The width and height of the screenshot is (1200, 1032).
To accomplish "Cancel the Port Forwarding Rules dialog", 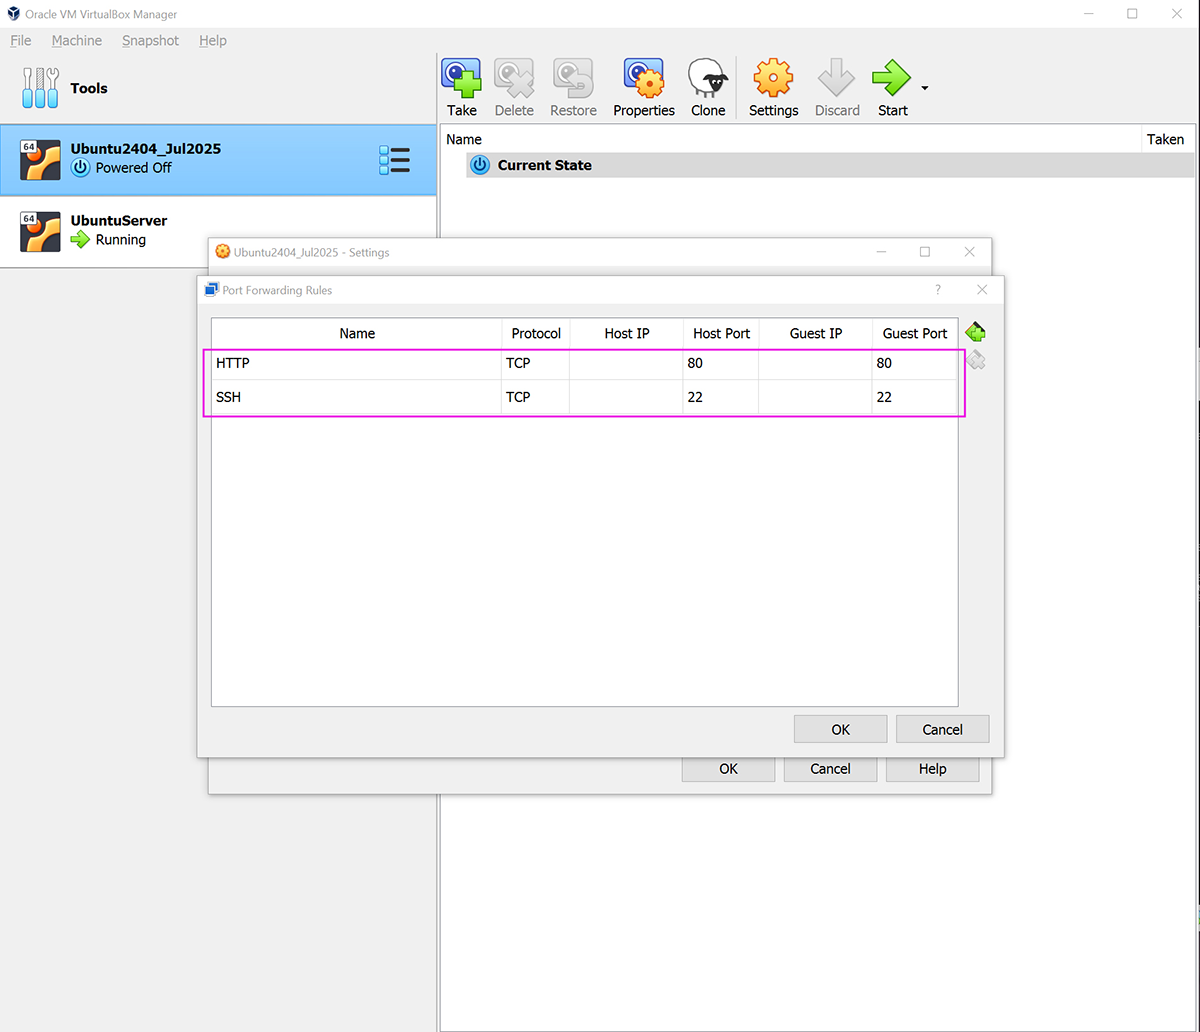I will [x=942, y=729].
